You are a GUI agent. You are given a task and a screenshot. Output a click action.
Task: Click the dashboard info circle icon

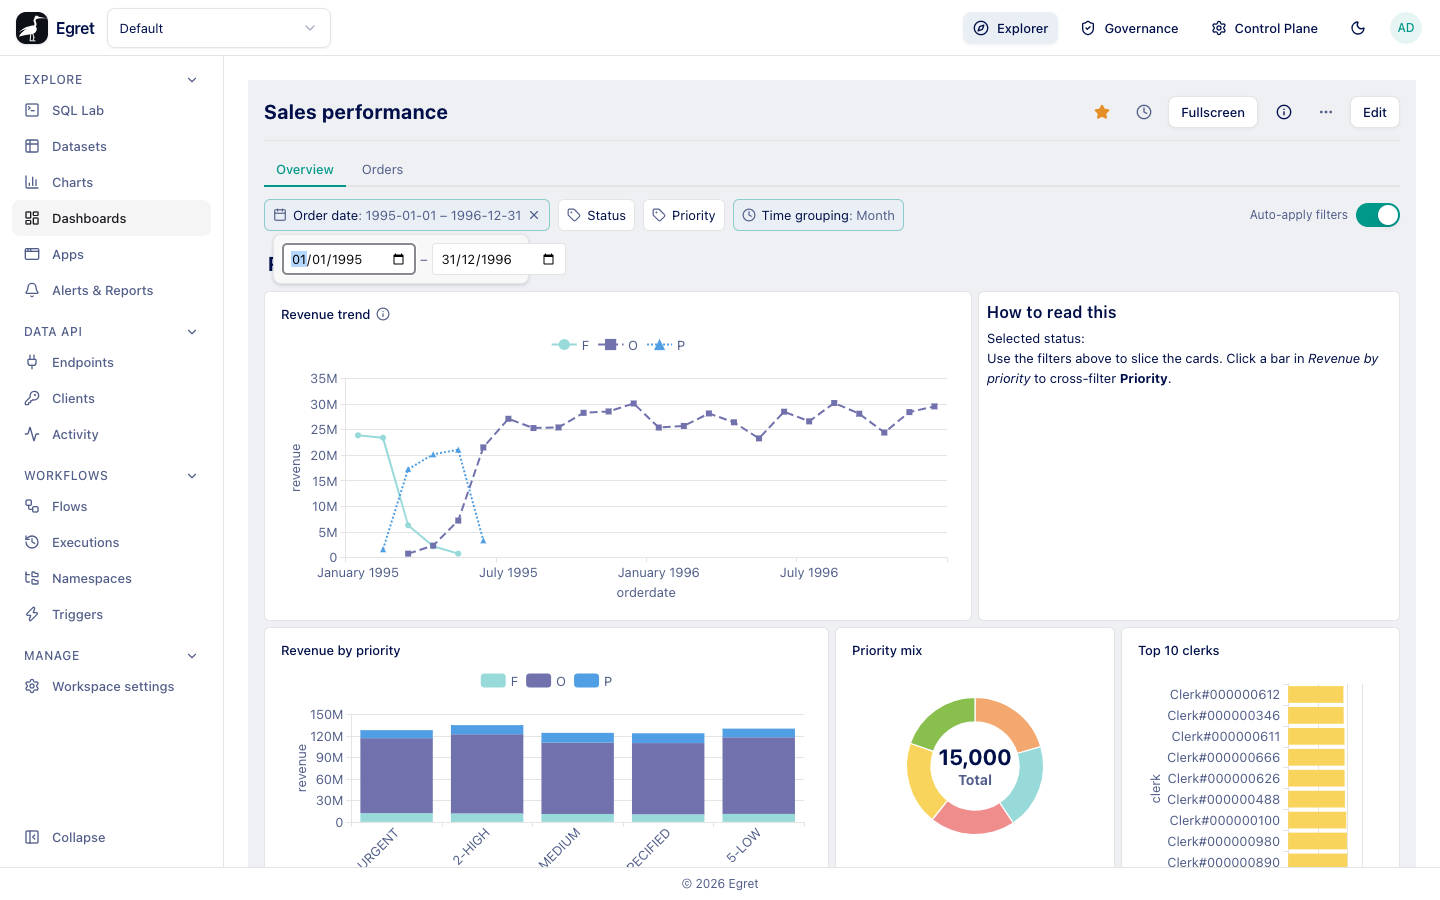tap(1284, 112)
